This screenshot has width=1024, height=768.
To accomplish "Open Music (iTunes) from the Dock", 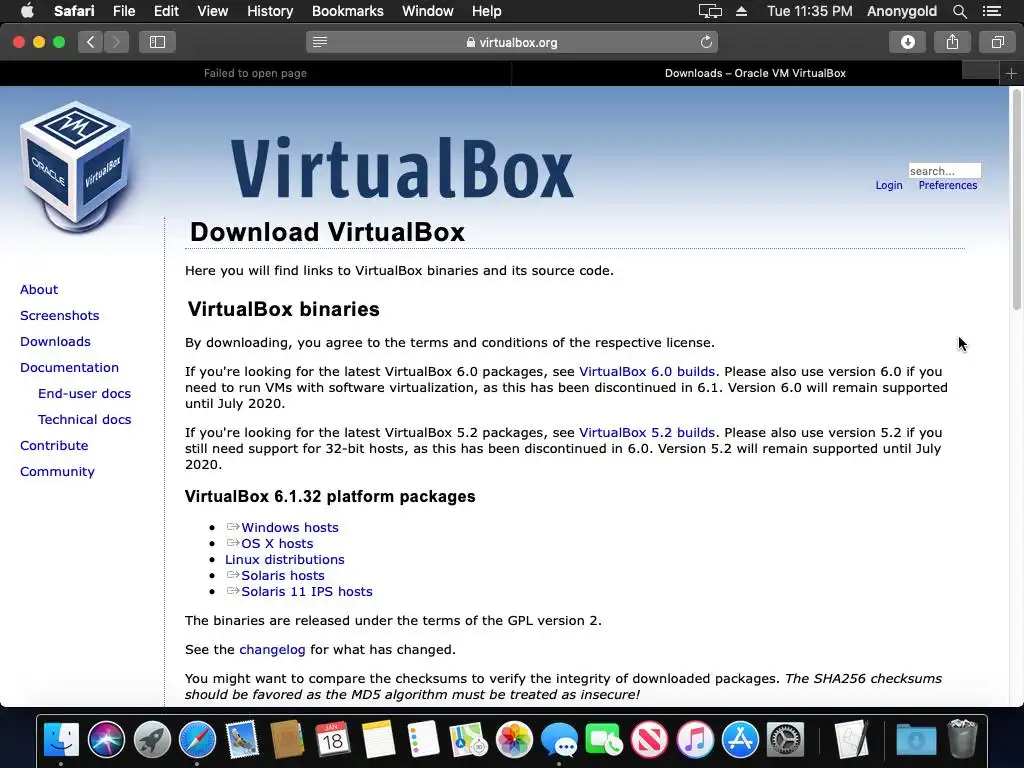I will 695,740.
